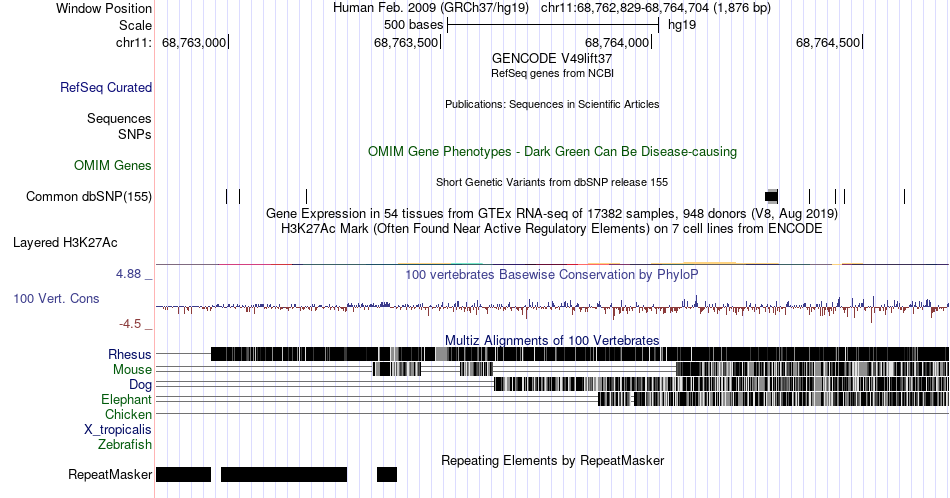This screenshot has width=950, height=498.
Task: Open the RepeatMasker track label
Action: point(110,474)
